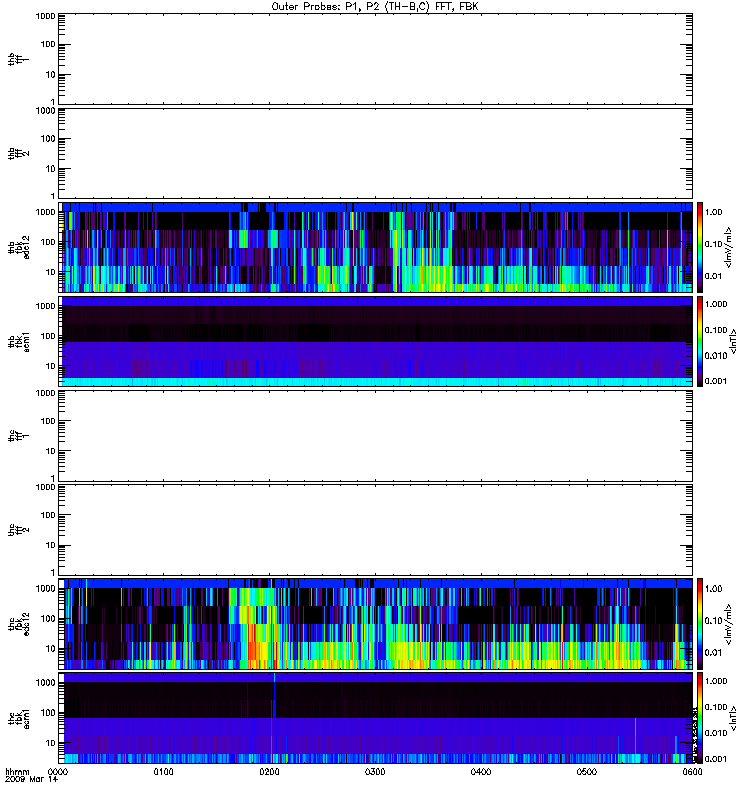
Task: Click the thb scm1 nT color bar
Action: tap(700, 341)
